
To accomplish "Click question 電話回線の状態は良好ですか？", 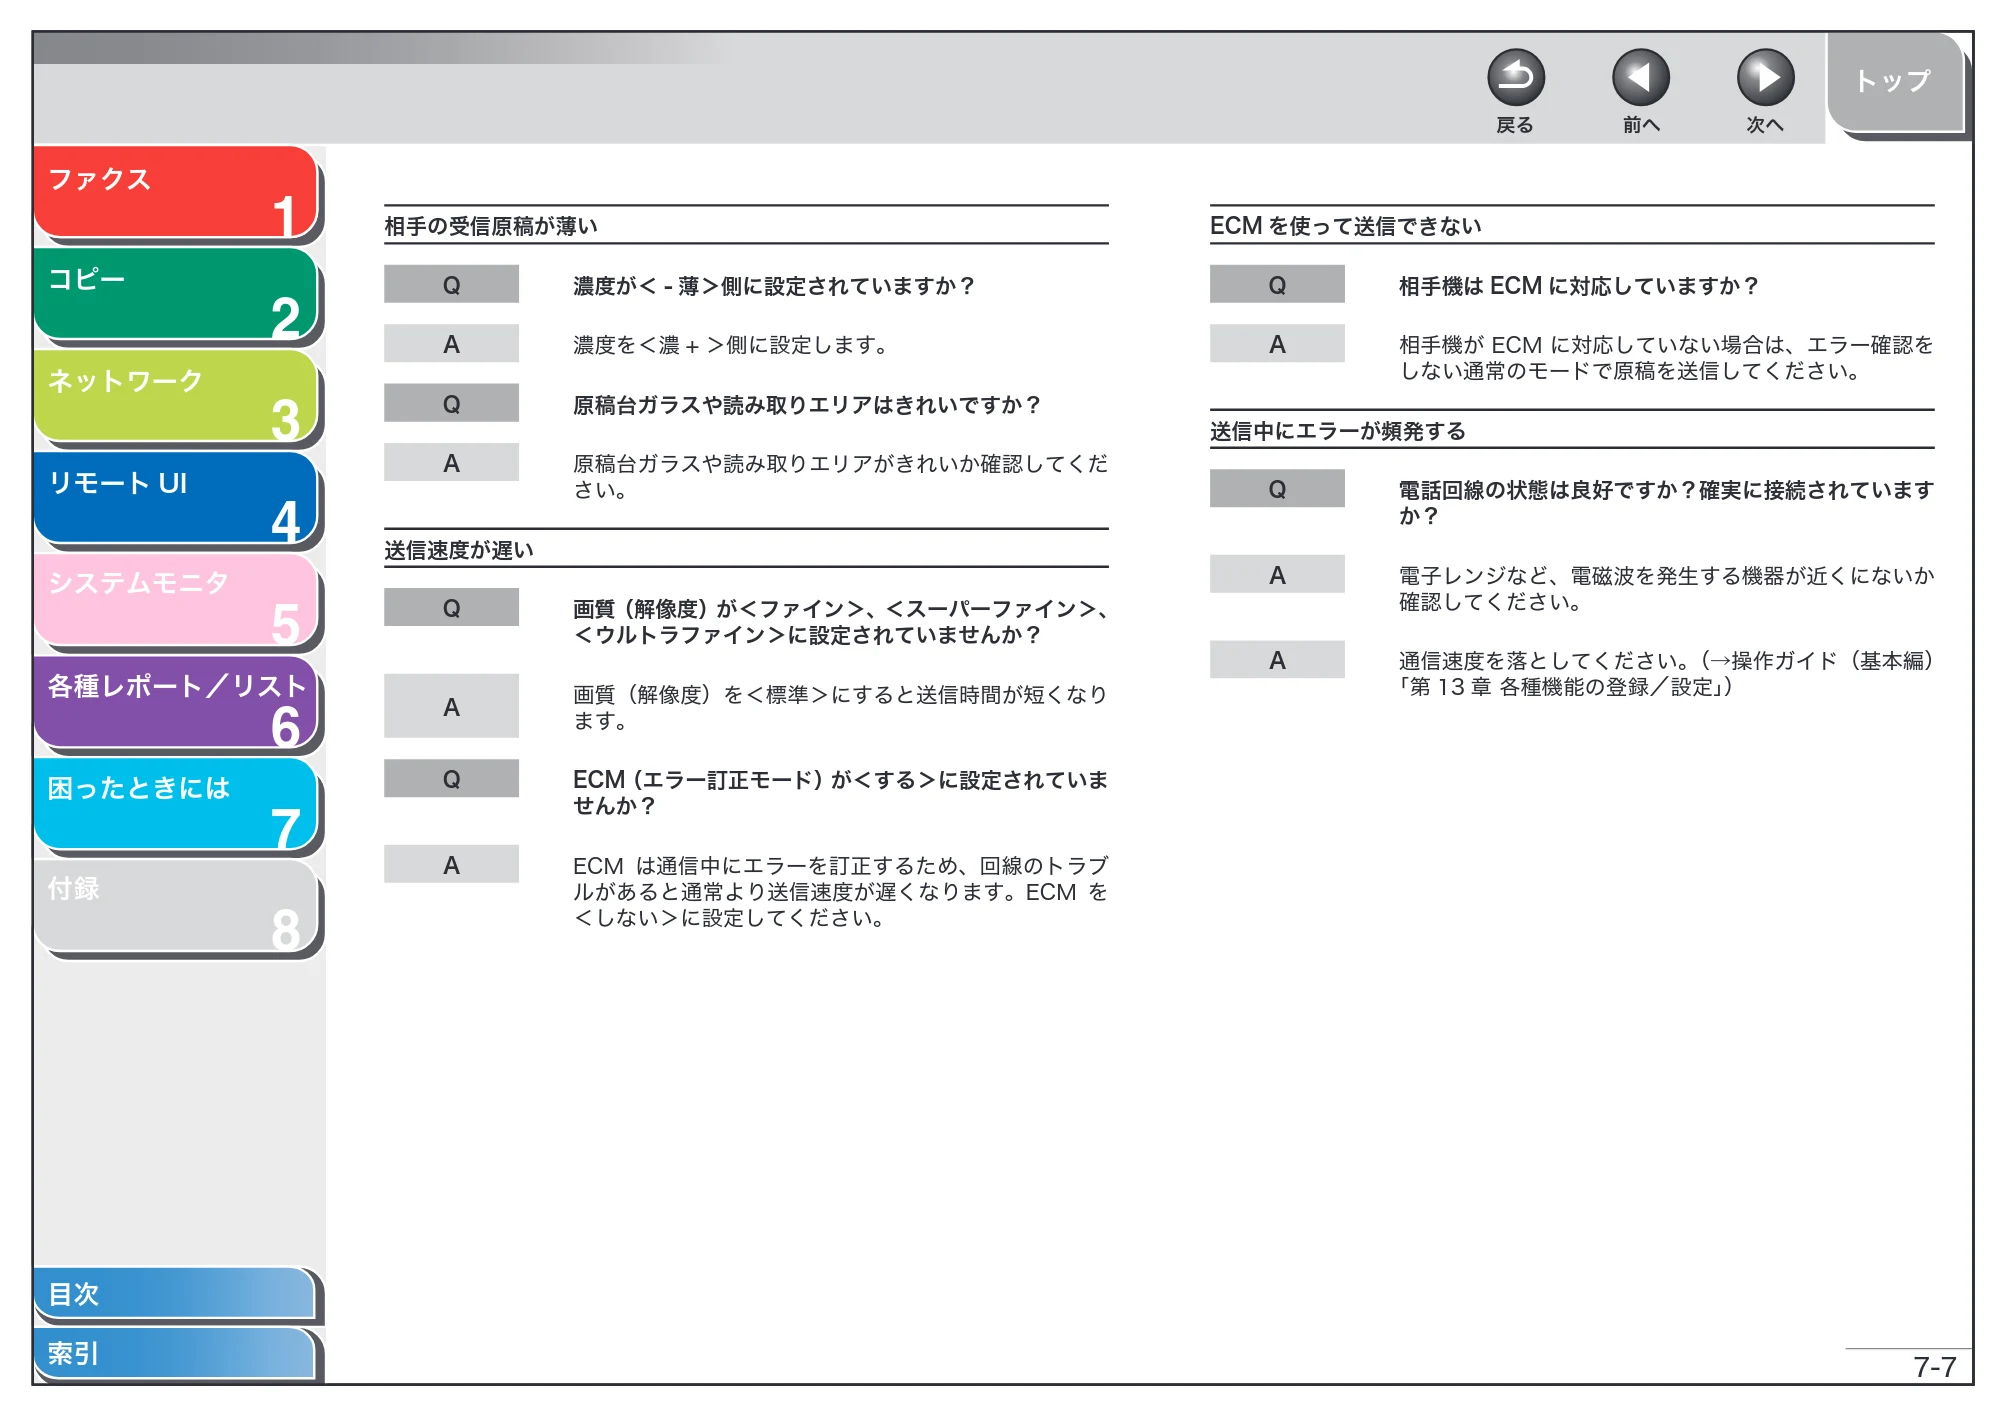I will 1665,503.
